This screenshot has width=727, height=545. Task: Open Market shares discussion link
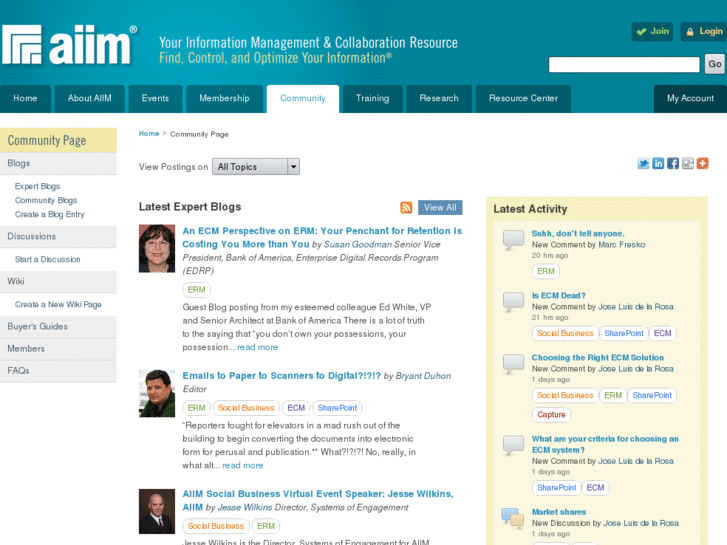pos(559,512)
